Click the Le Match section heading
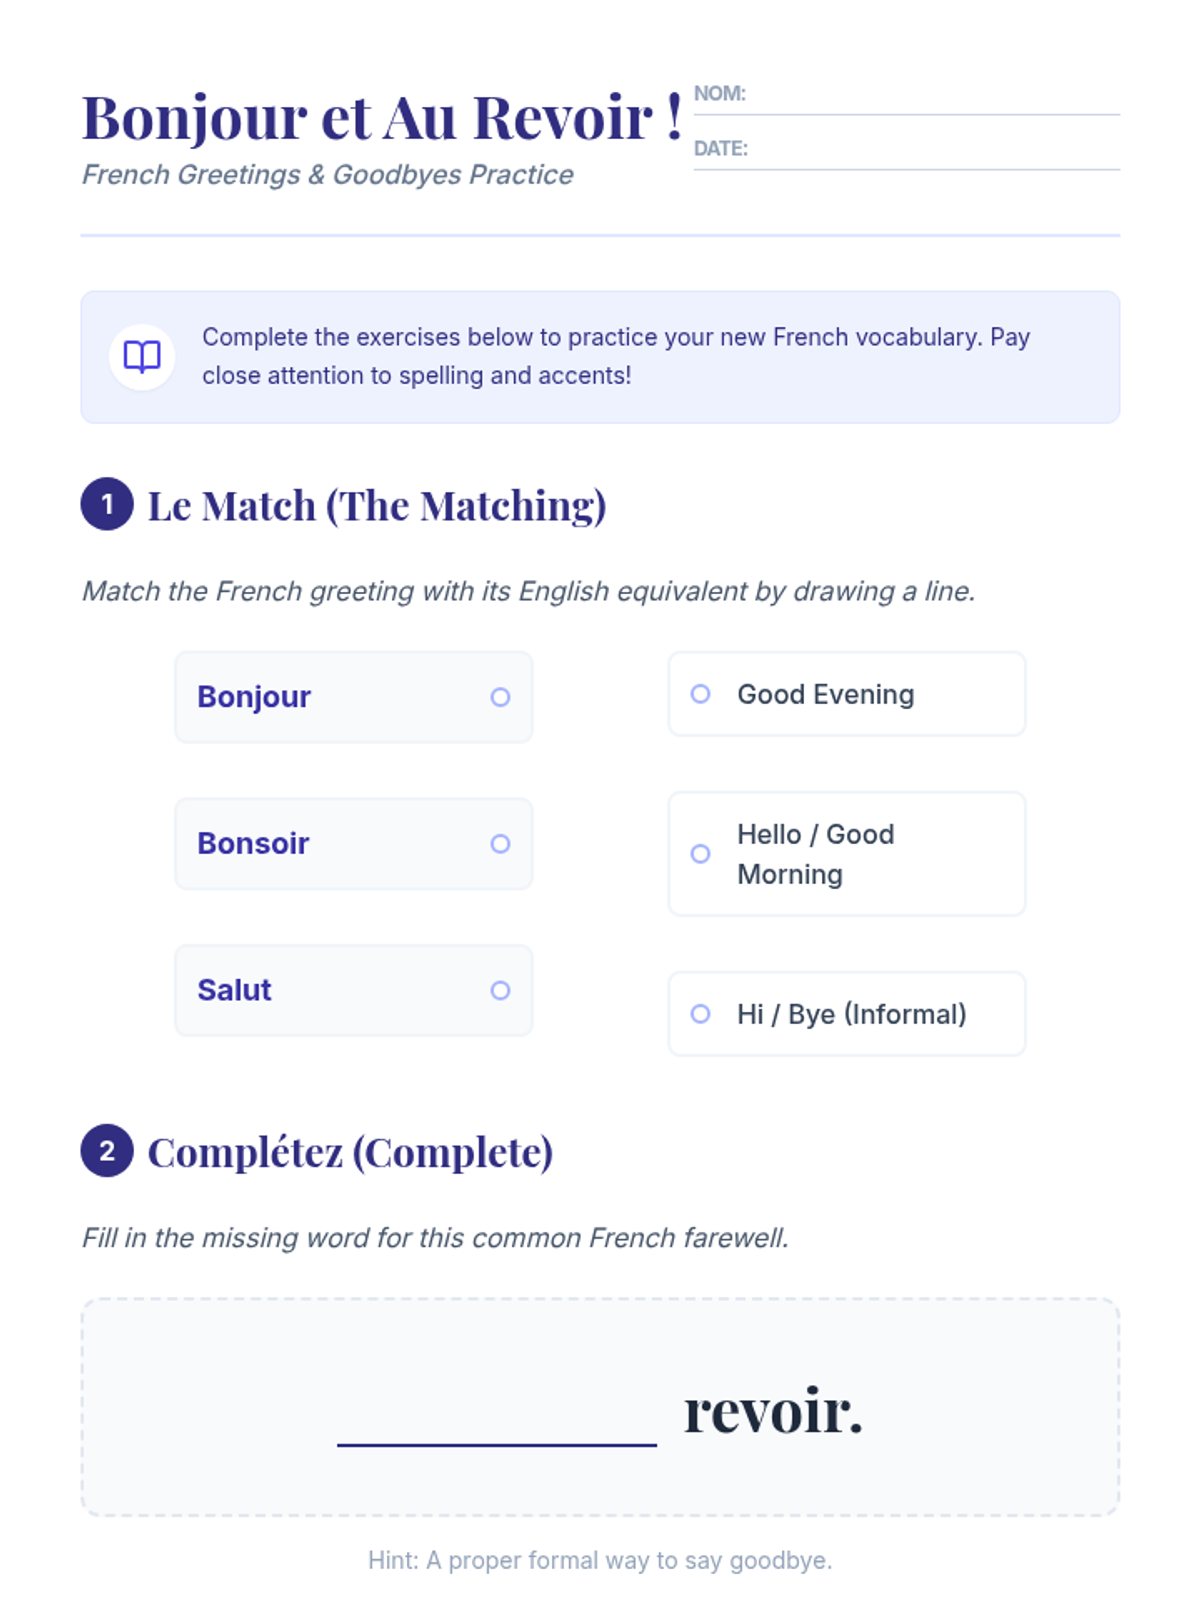The height and width of the screenshot is (1600, 1200). (x=377, y=506)
